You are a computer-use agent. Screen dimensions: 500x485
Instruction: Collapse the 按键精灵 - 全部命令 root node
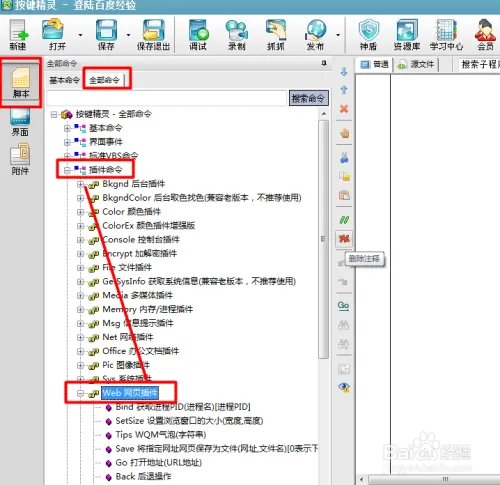pos(54,114)
